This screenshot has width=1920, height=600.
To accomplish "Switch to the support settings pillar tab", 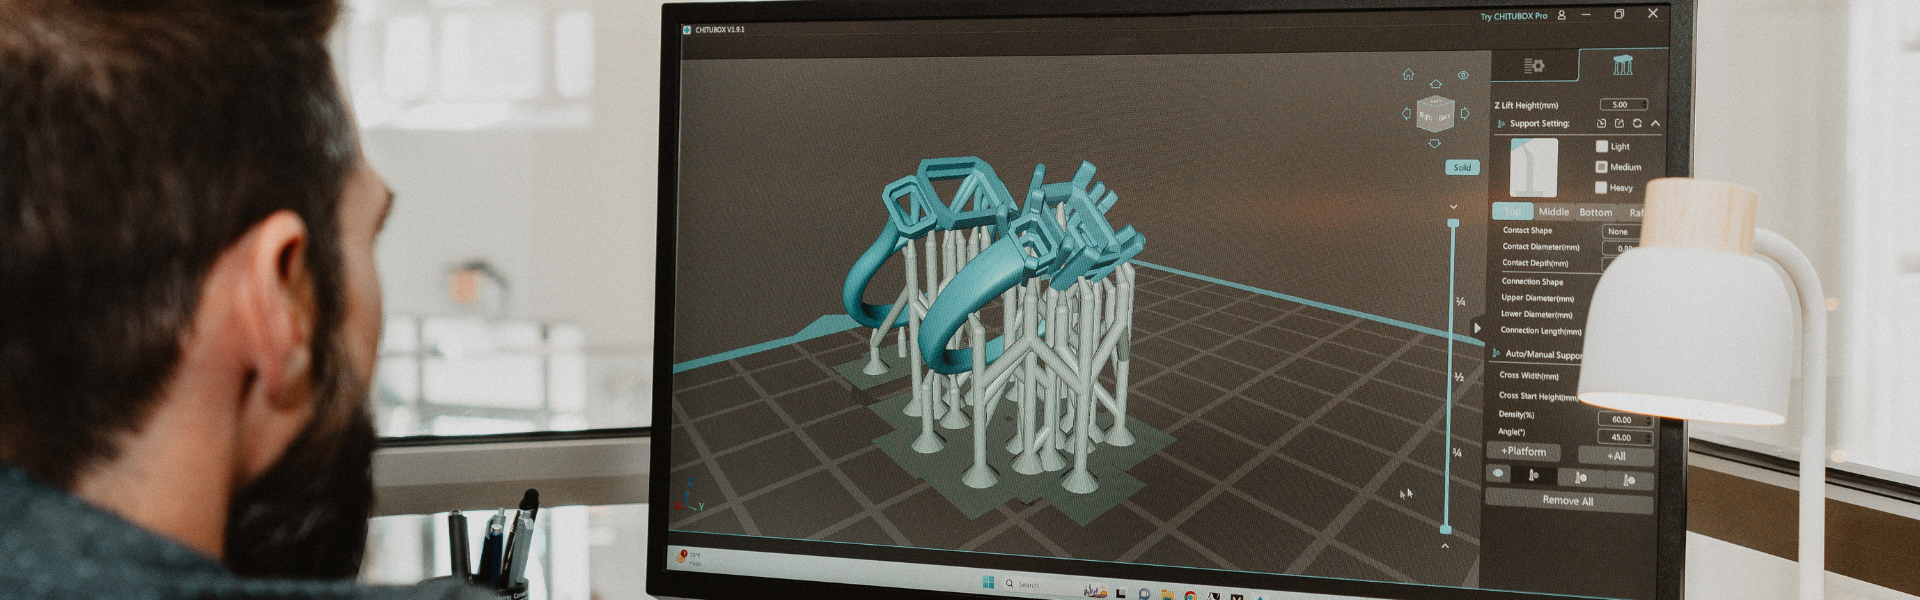I will [x=1622, y=66].
